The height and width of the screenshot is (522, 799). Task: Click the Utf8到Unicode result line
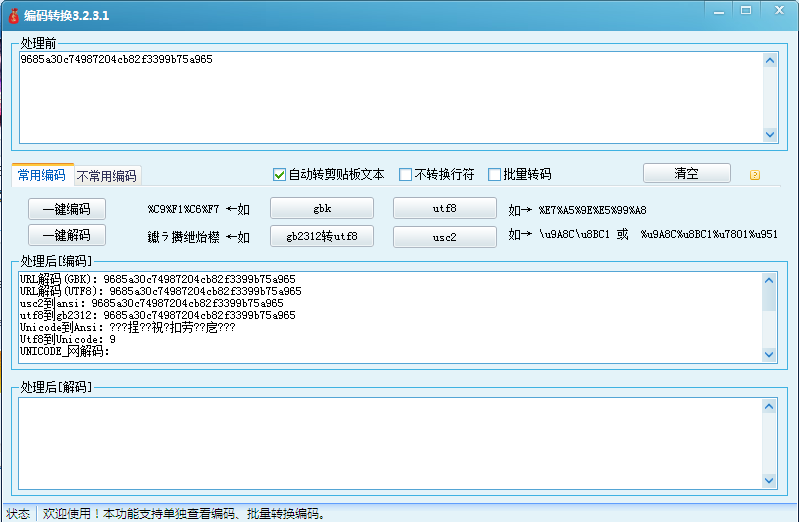68,339
